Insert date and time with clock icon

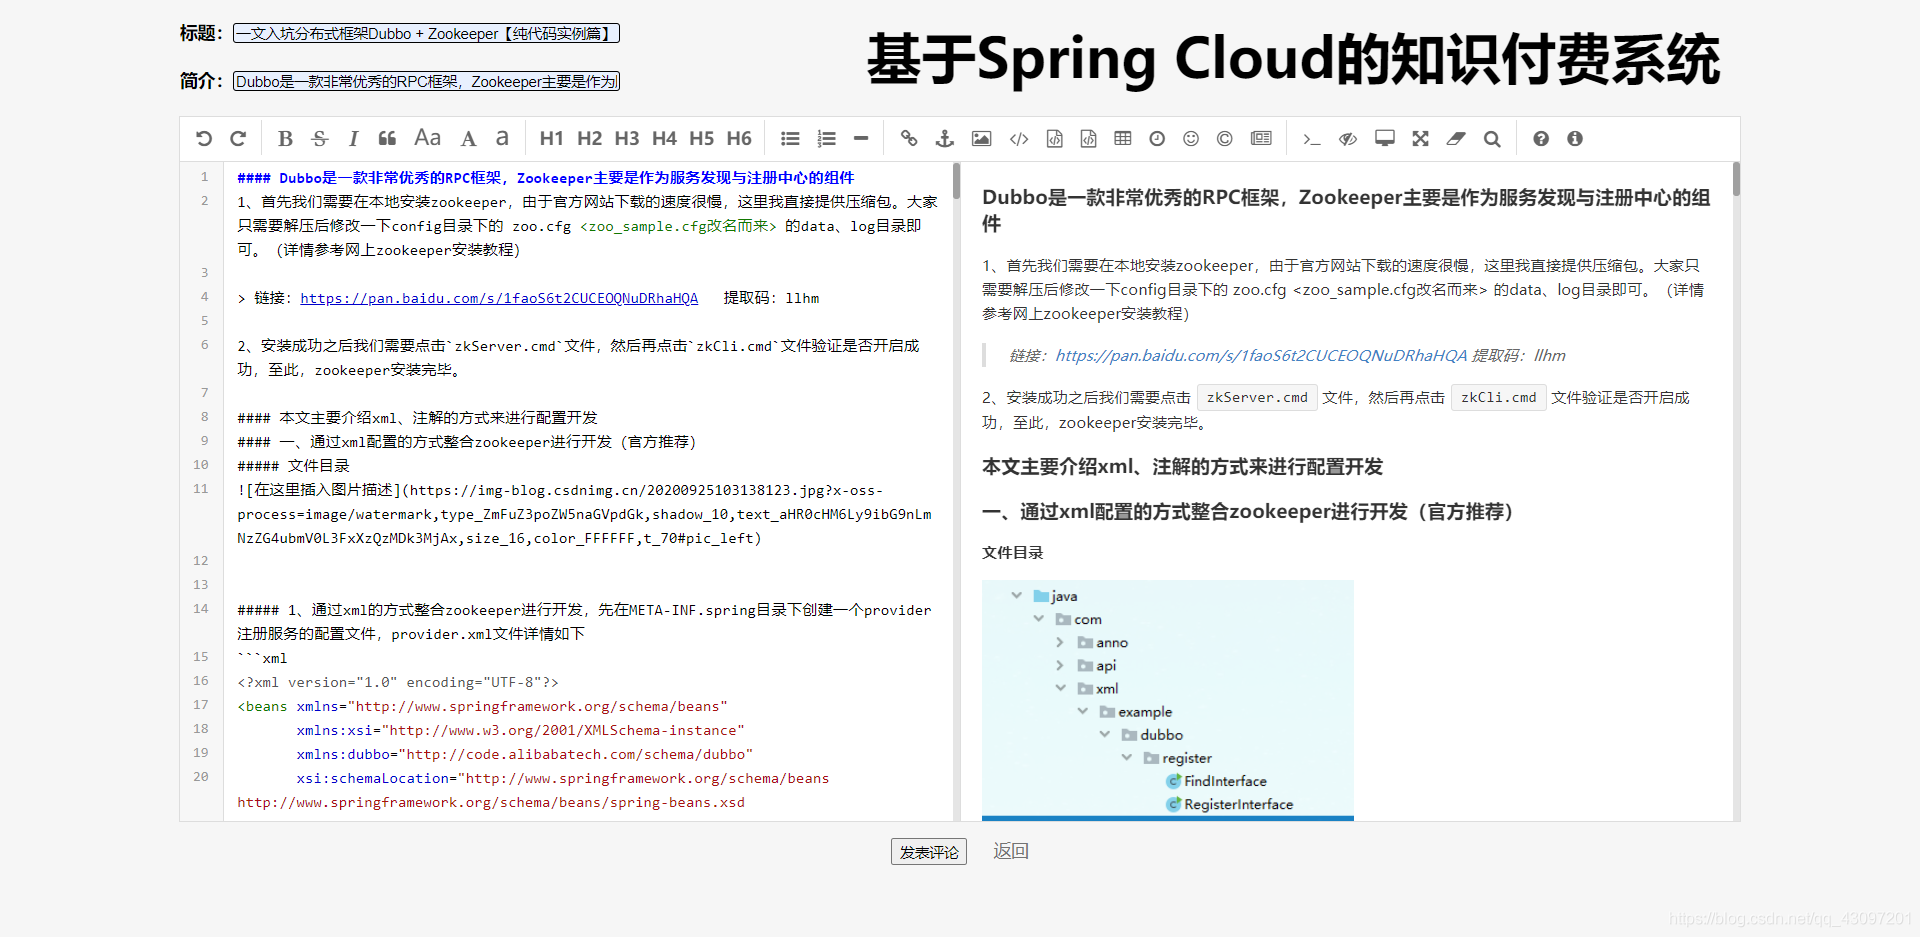pyautogui.click(x=1157, y=139)
